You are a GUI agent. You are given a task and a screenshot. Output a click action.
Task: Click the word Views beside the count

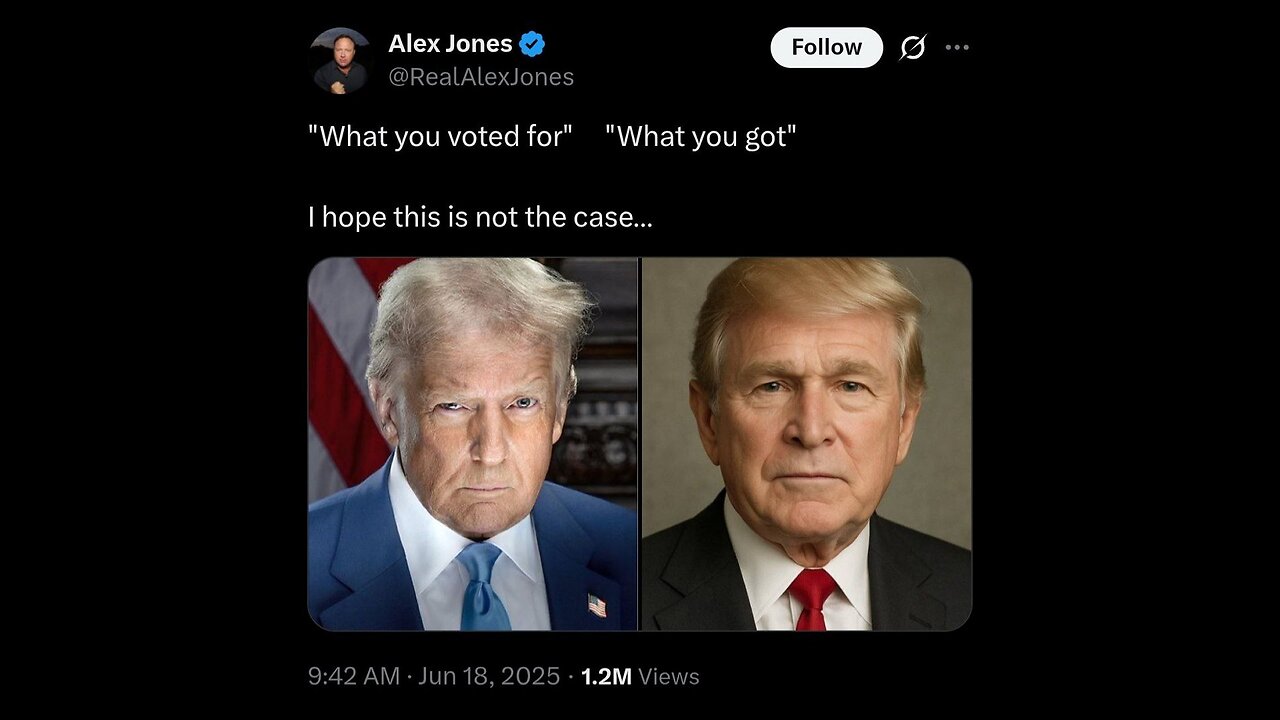click(x=669, y=677)
